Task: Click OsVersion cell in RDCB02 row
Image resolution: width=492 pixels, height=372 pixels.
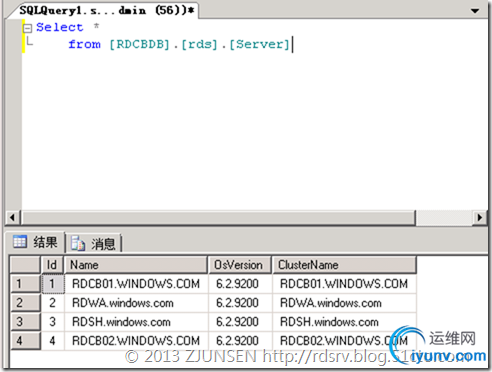Action: point(240,341)
